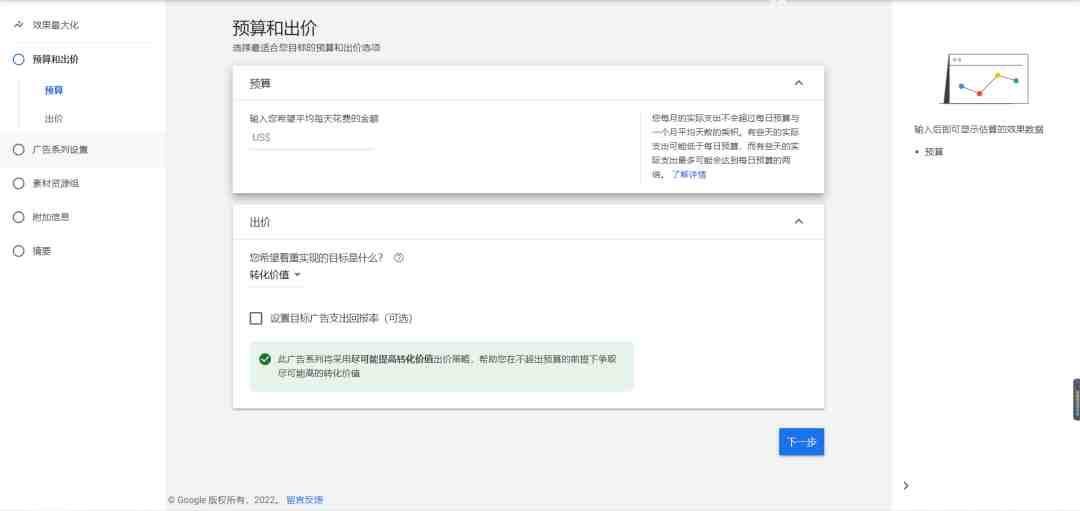Viewport: 1080px width, 511px height.
Task: Open the 广告系列设置 step
Action: tap(60, 149)
